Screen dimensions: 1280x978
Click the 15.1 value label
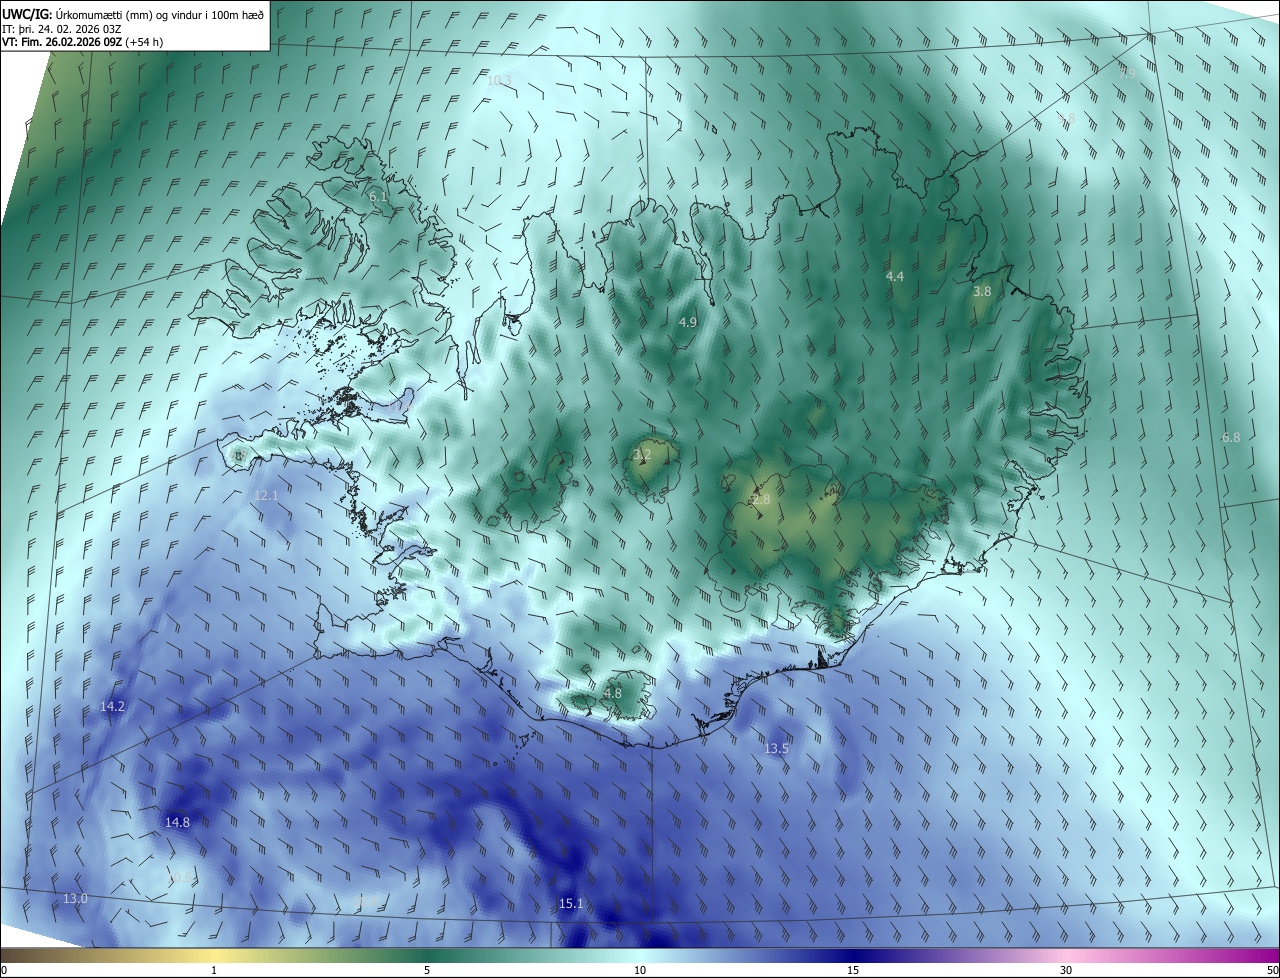click(x=571, y=903)
